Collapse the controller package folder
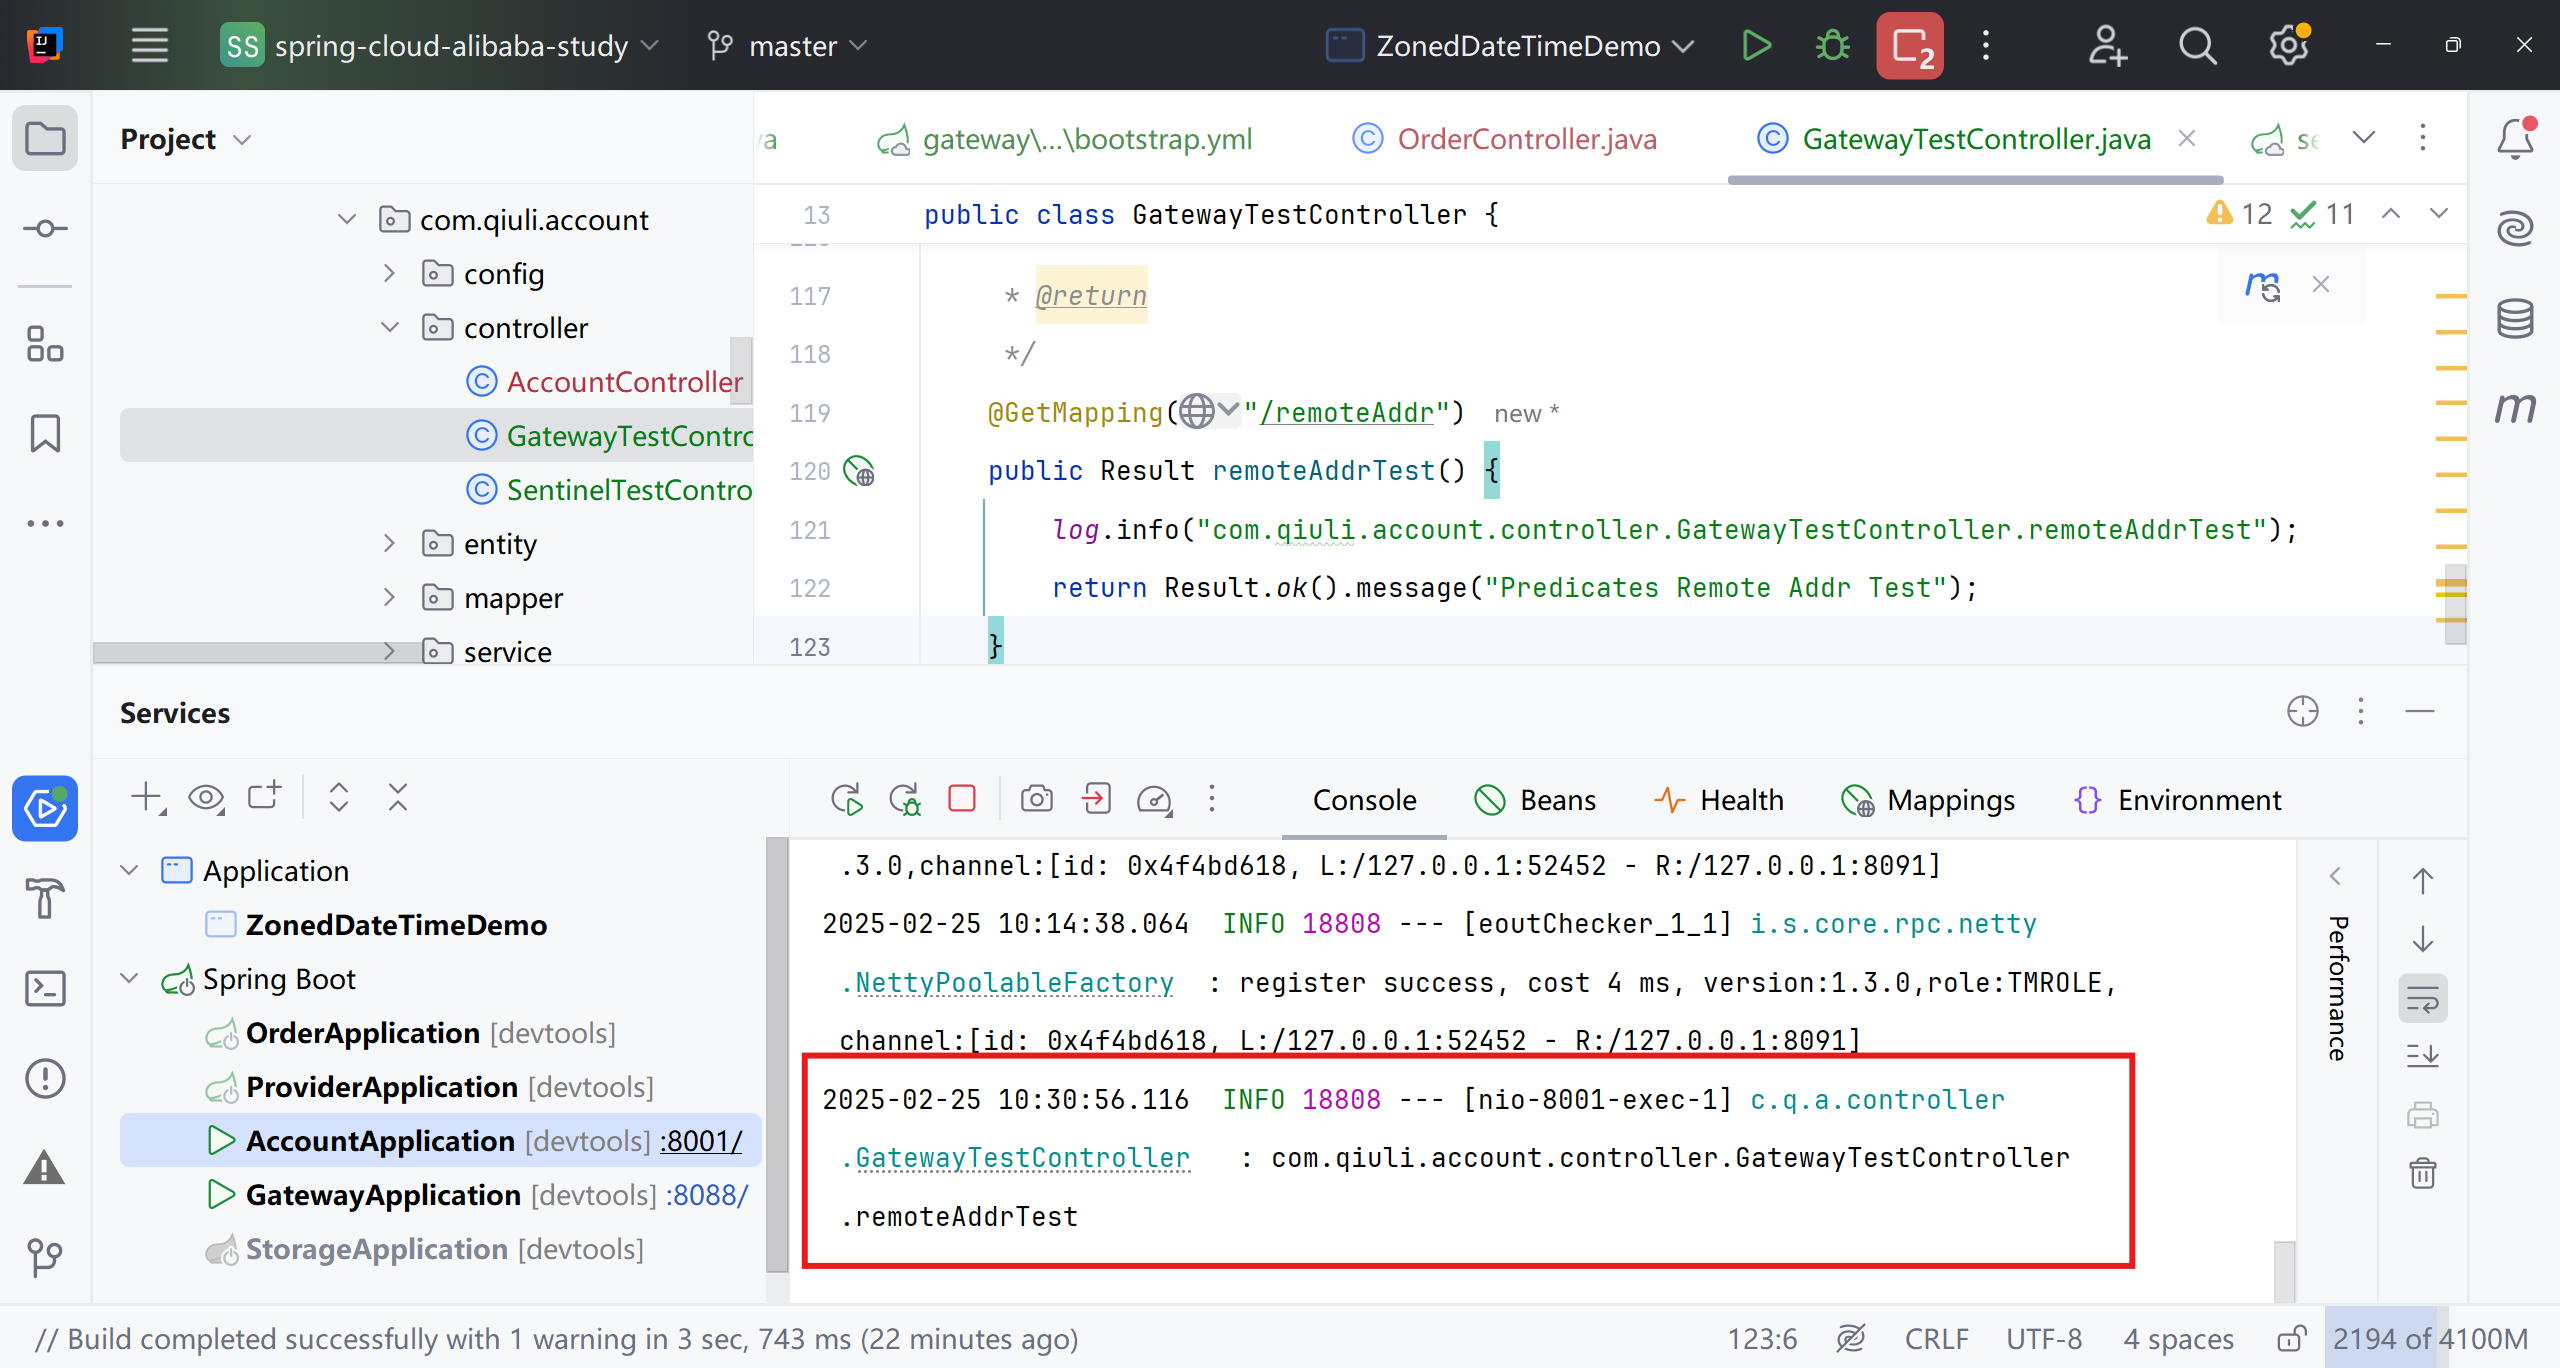The width and height of the screenshot is (2560, 1368). click(x=390, y=328)
